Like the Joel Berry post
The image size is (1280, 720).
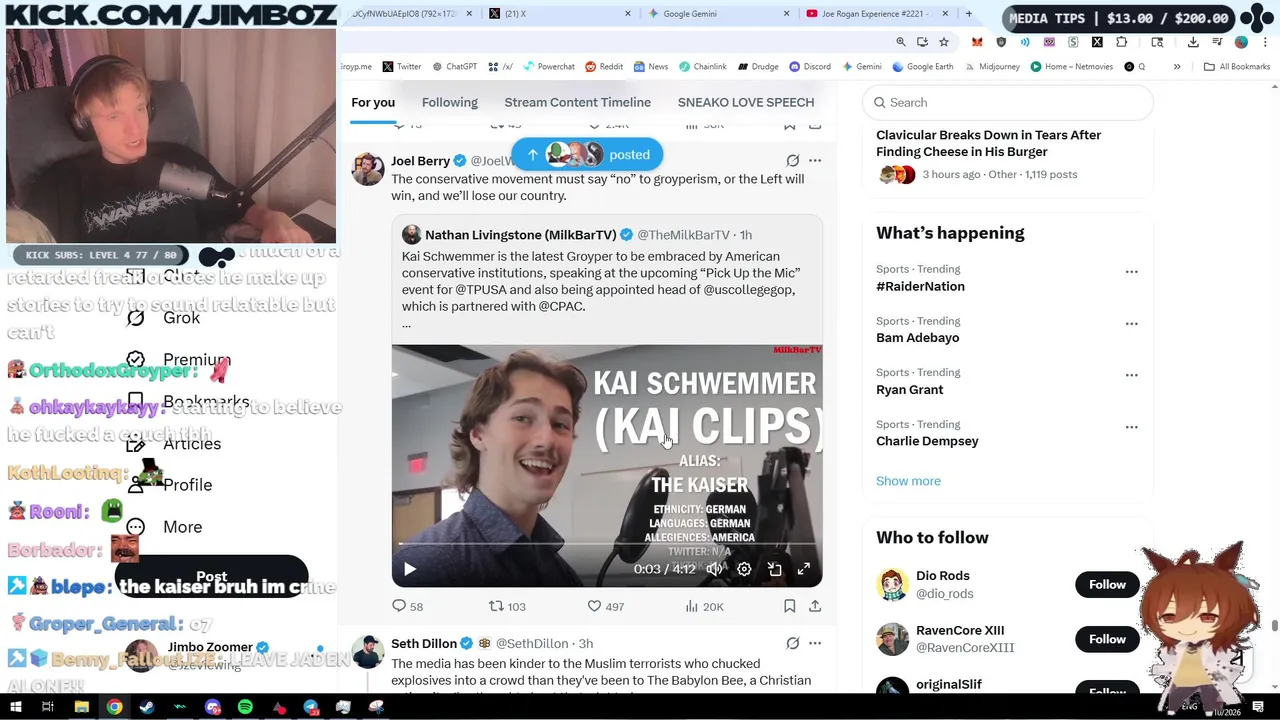pos(605,606)
